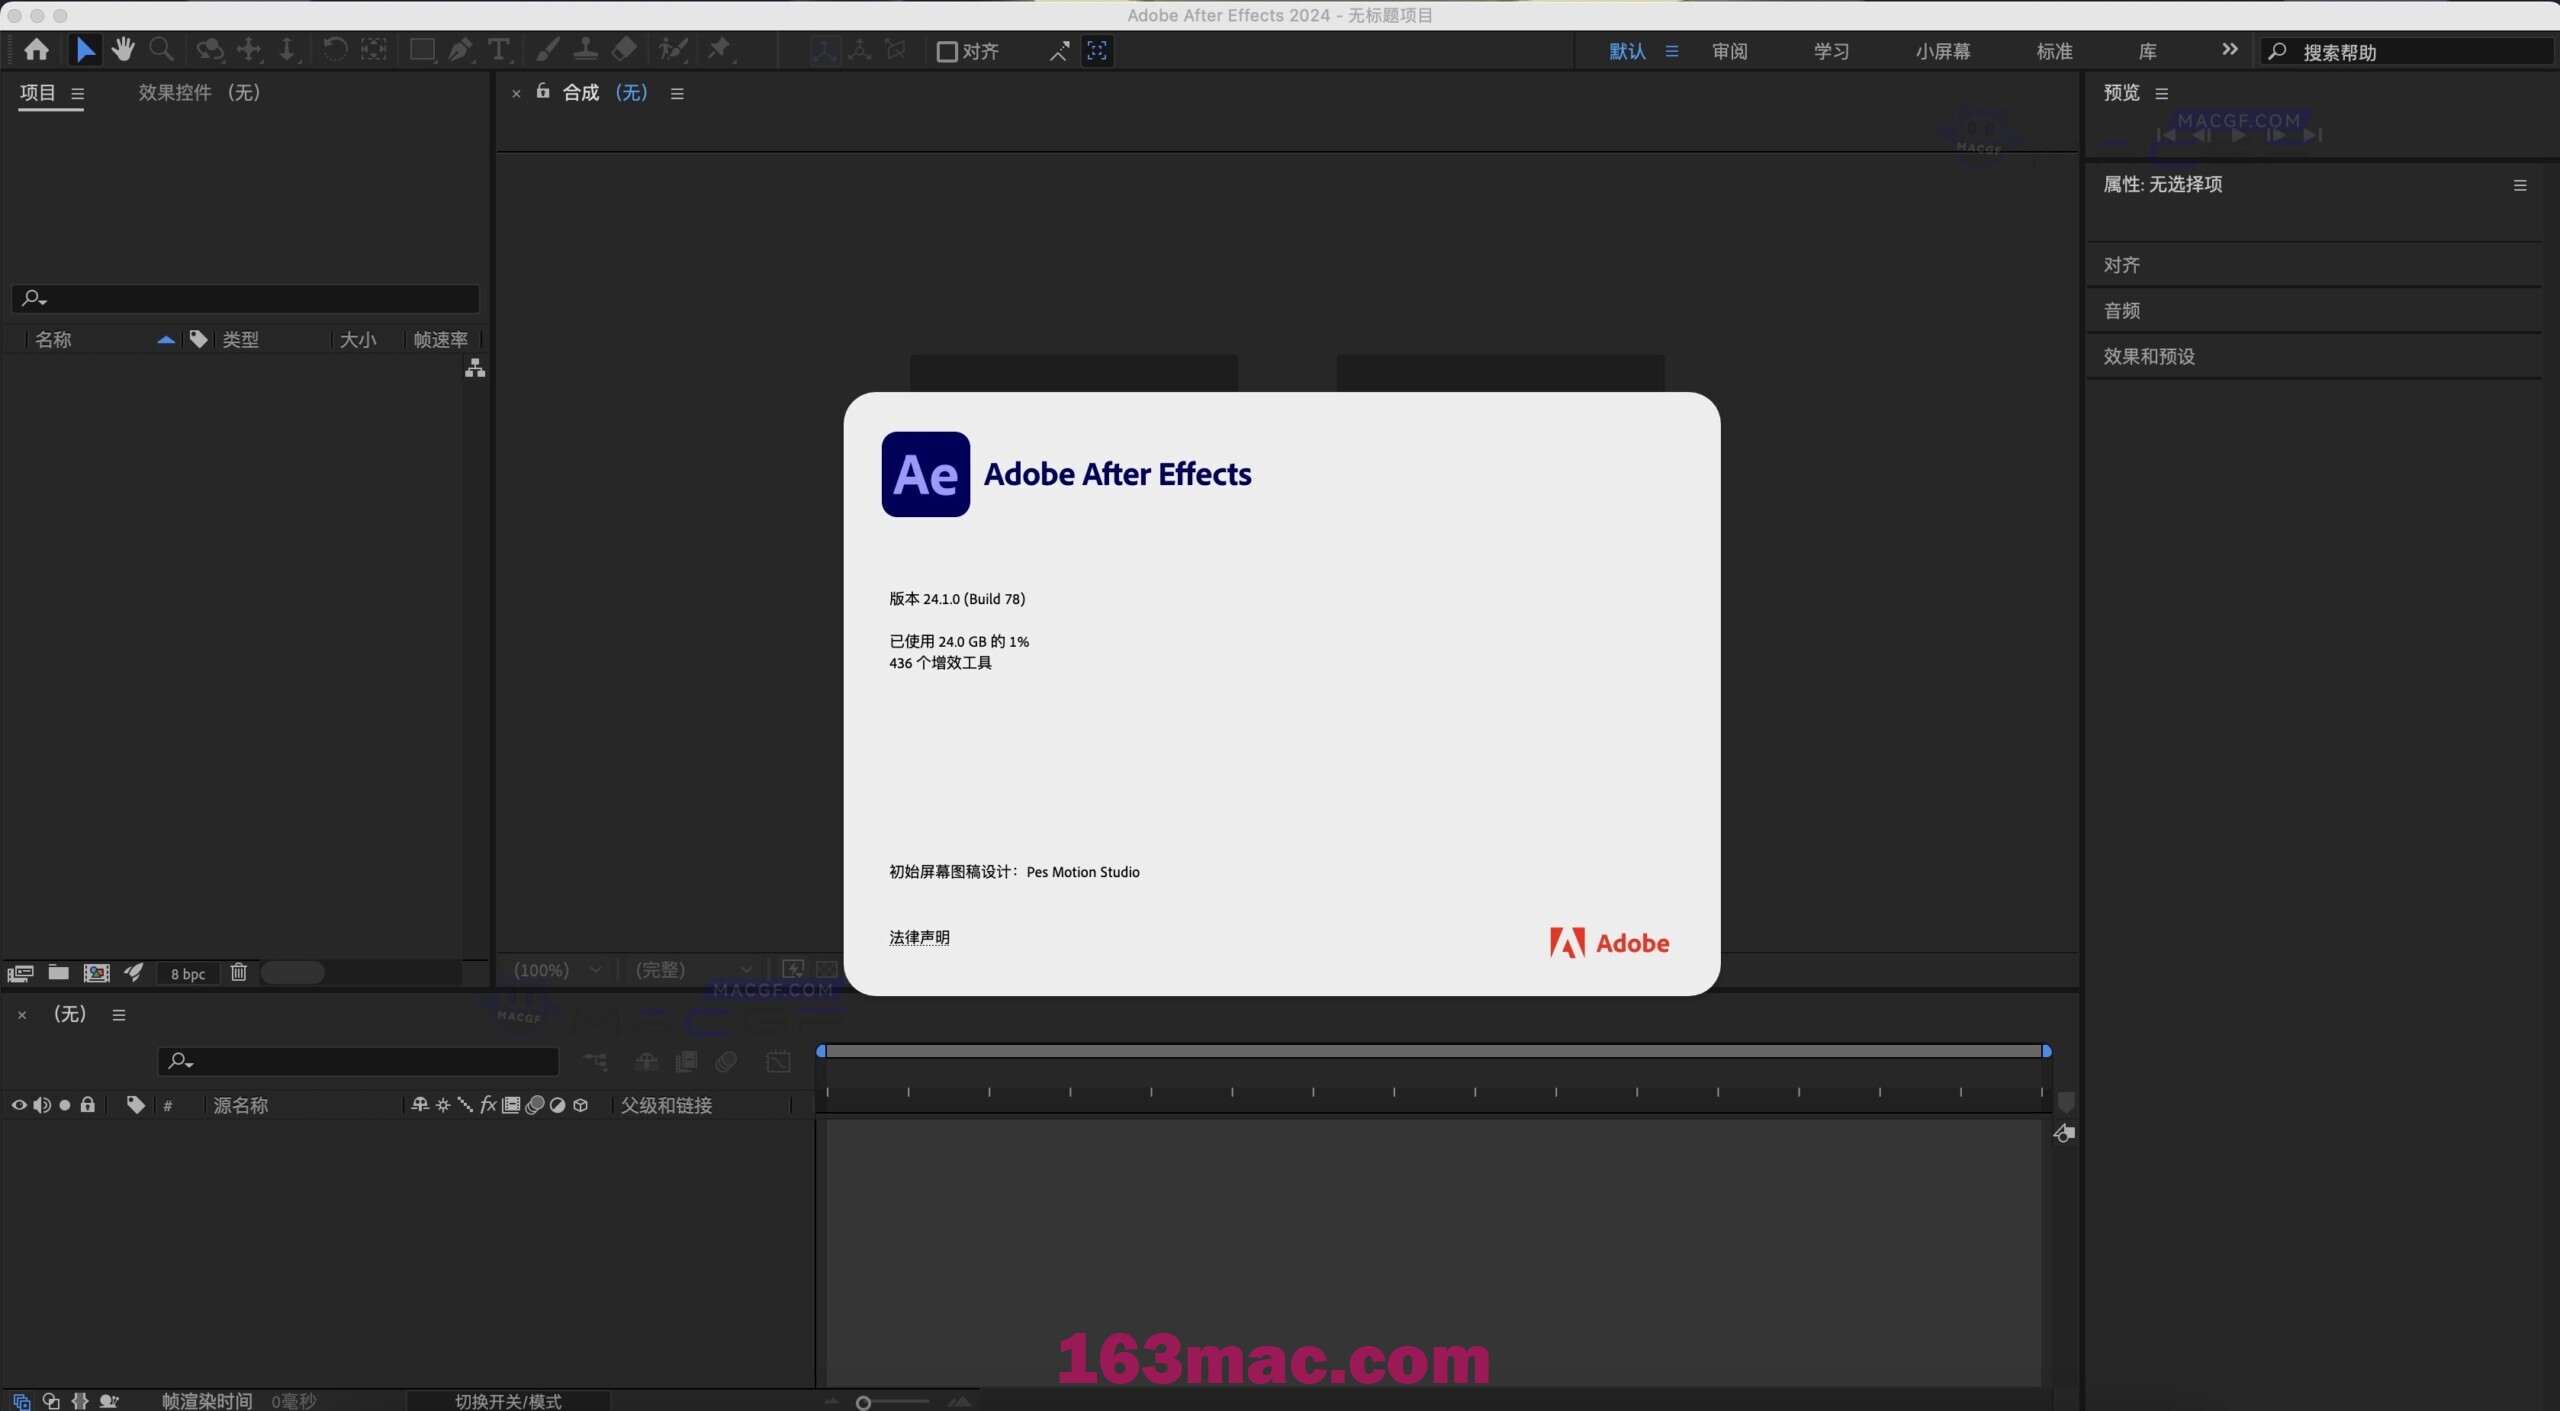
Task: Open the 预览 panel menu
Action: pyautogui.click(x=2162, y=94)
